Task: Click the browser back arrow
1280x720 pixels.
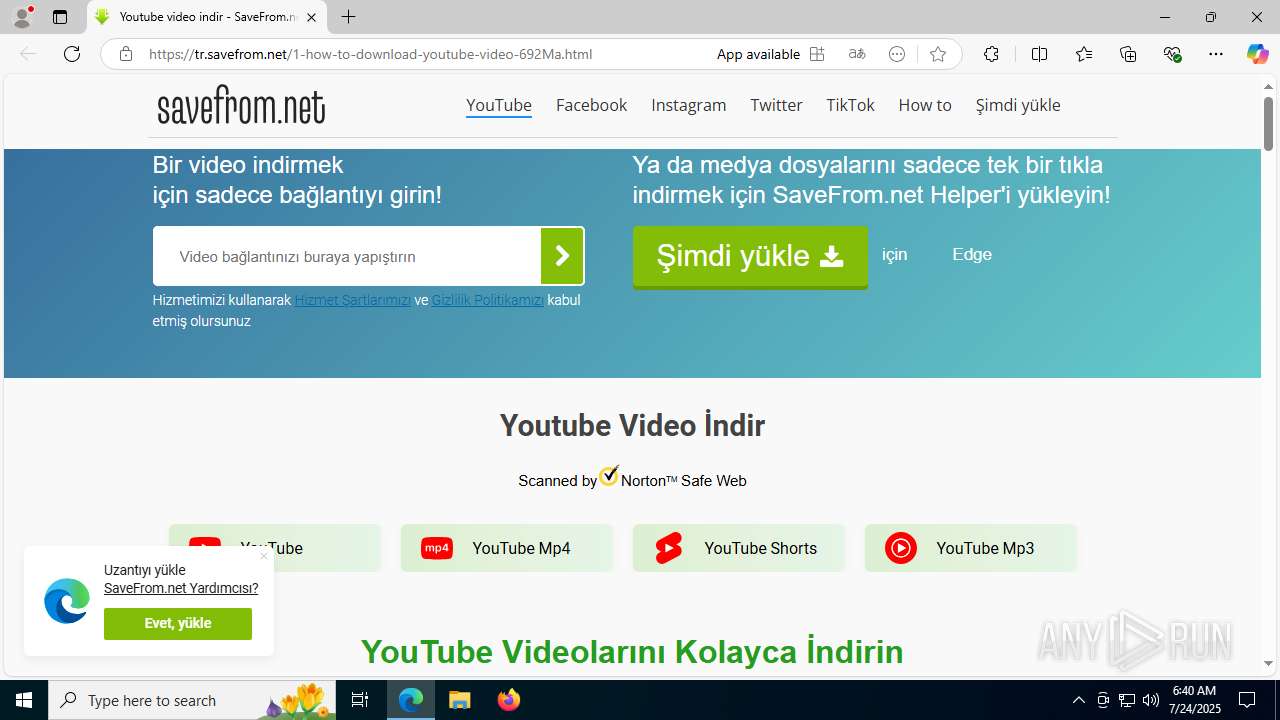Action: (28, 54)
